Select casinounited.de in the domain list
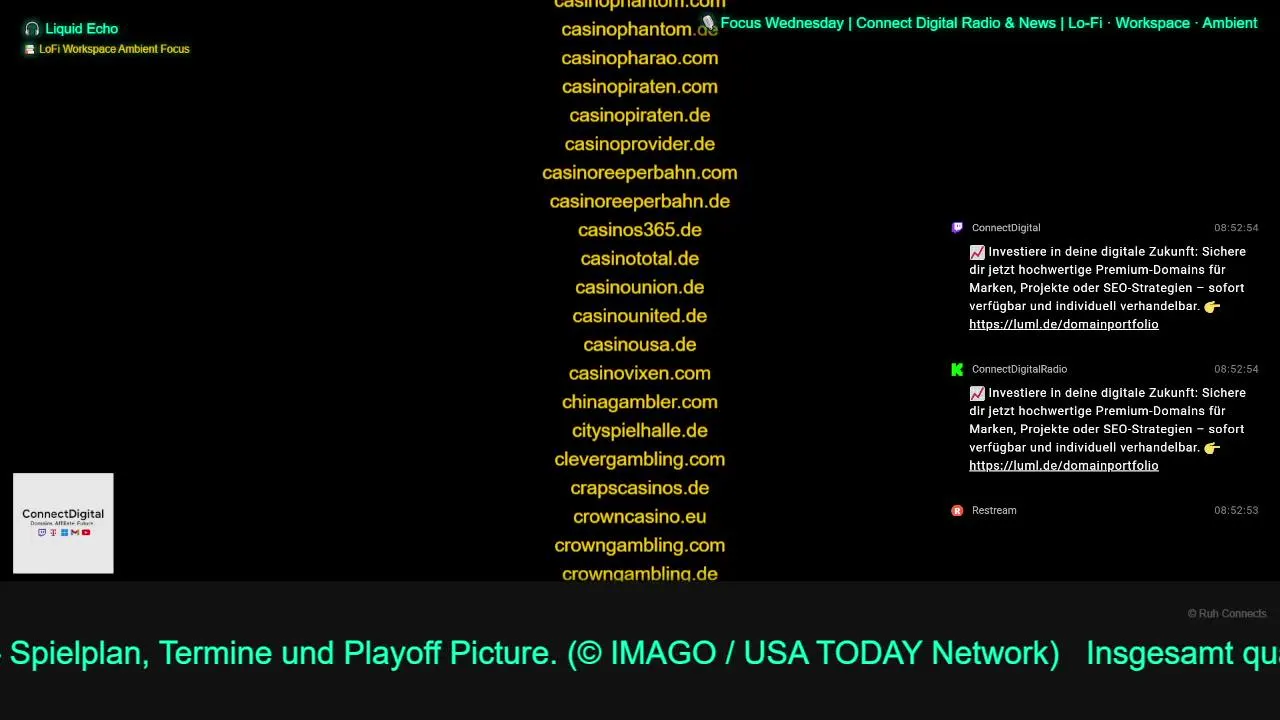Screen dimensions: 1280x720 click(640, 316)
